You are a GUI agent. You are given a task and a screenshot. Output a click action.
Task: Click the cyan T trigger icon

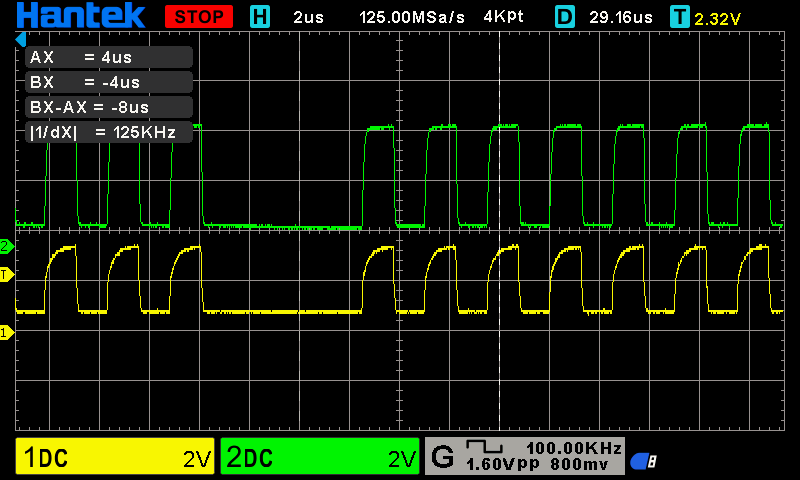point(680,17)
